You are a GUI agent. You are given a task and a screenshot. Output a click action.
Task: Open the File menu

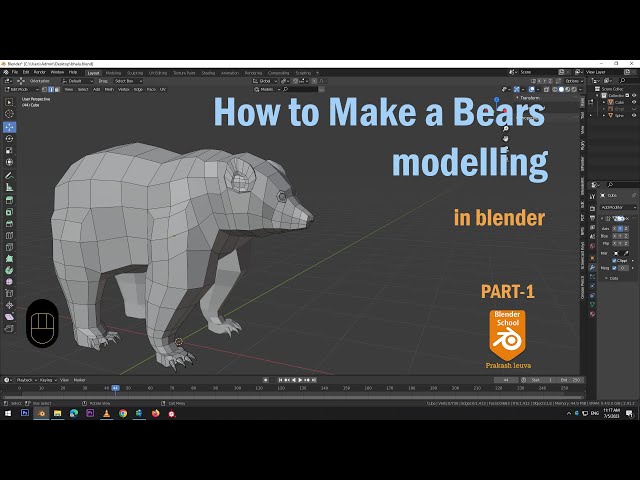[x=15, y=72]
